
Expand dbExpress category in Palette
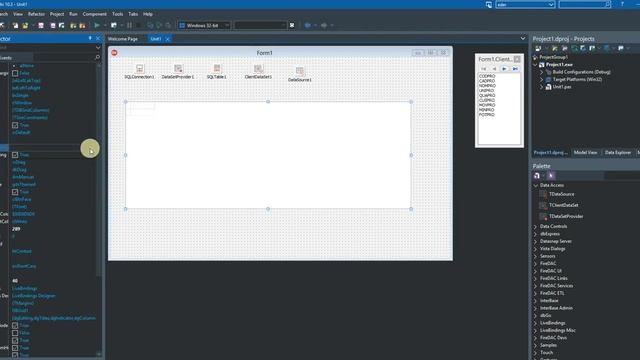click(536, 234)
